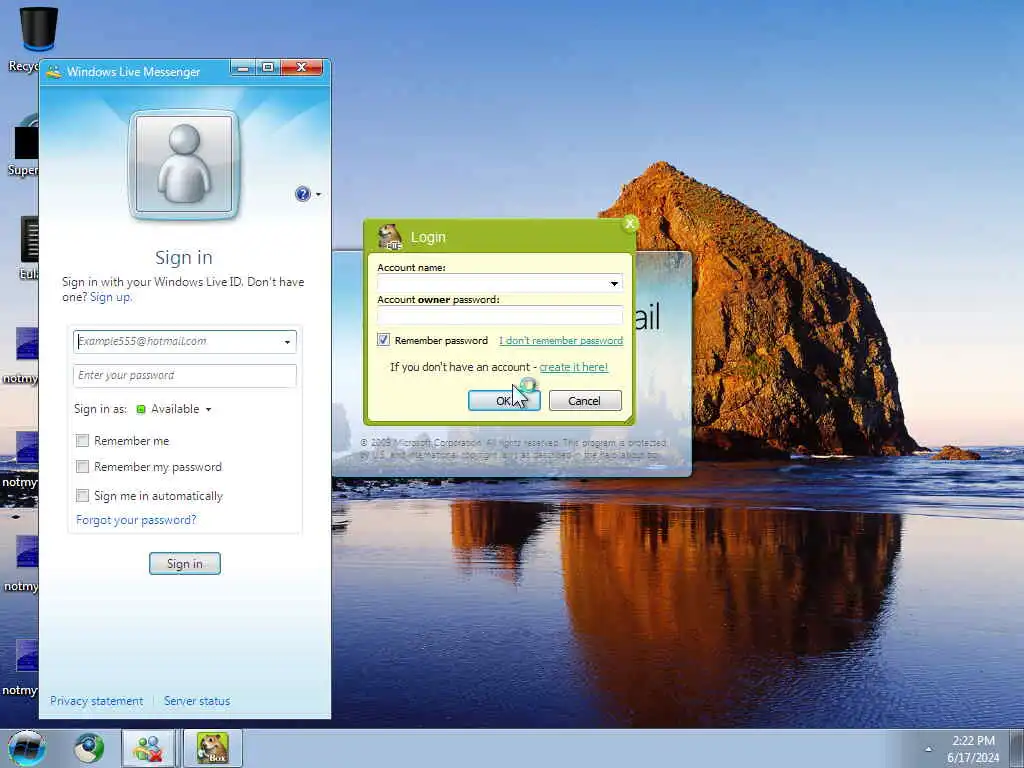Viewport: 1024px width, 768px height.
Task: Select the Box groundhog taskbar button
Action: tap(213, 748)
